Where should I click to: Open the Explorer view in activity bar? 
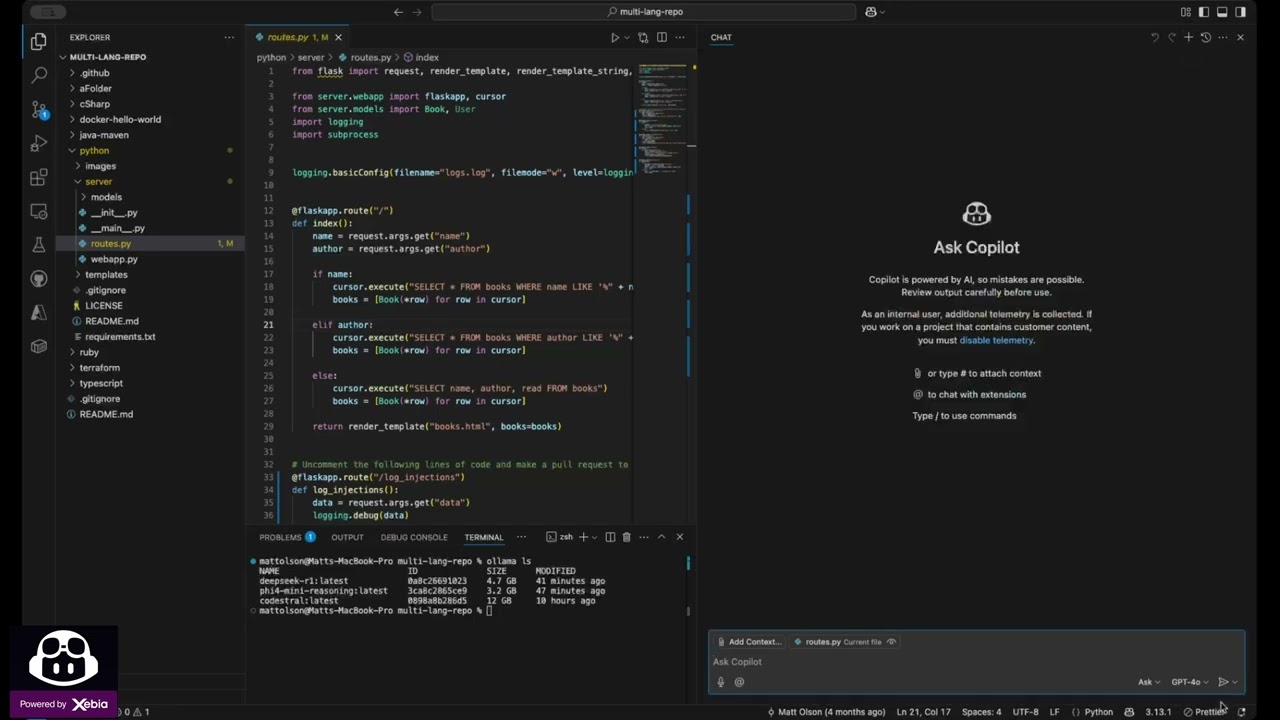(38, 42)
